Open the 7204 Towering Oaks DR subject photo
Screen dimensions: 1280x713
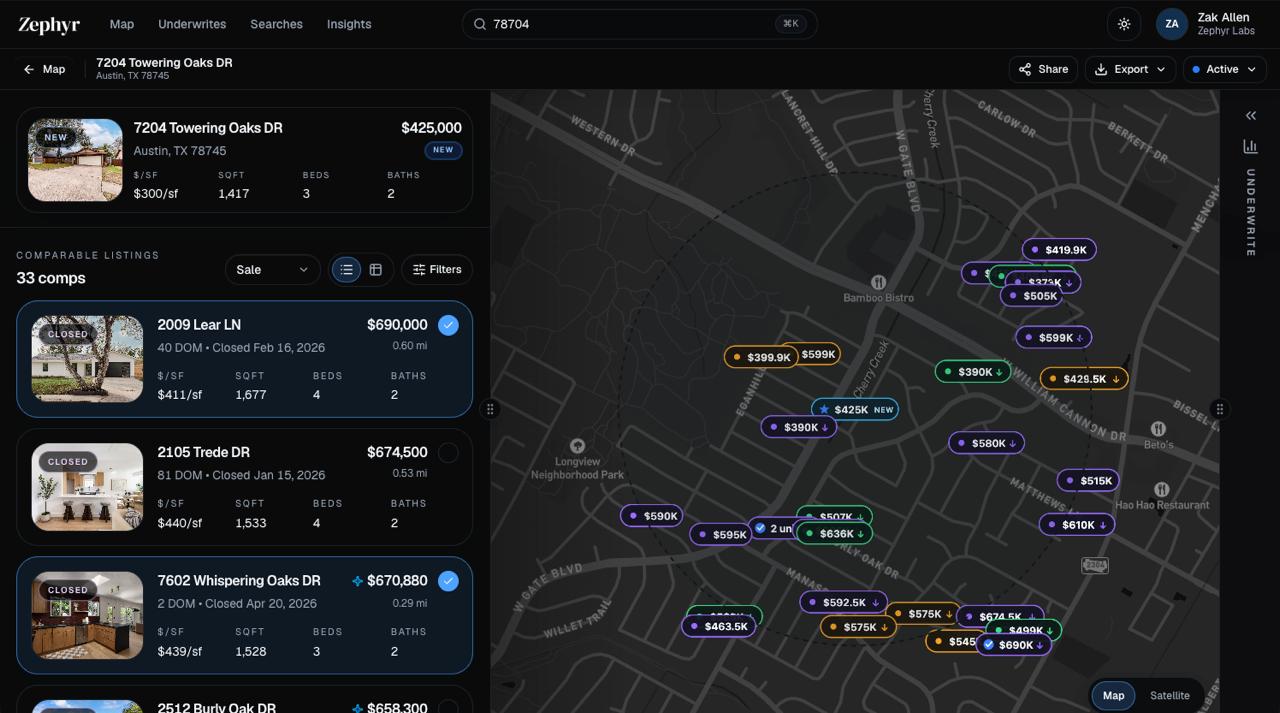click(x=75, y=160)
